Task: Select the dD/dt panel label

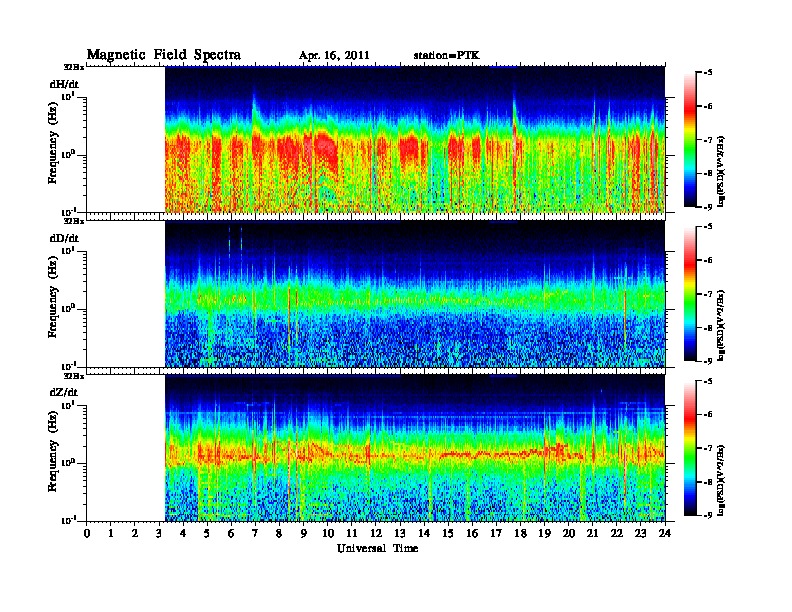Action: [x=64, y=238]
